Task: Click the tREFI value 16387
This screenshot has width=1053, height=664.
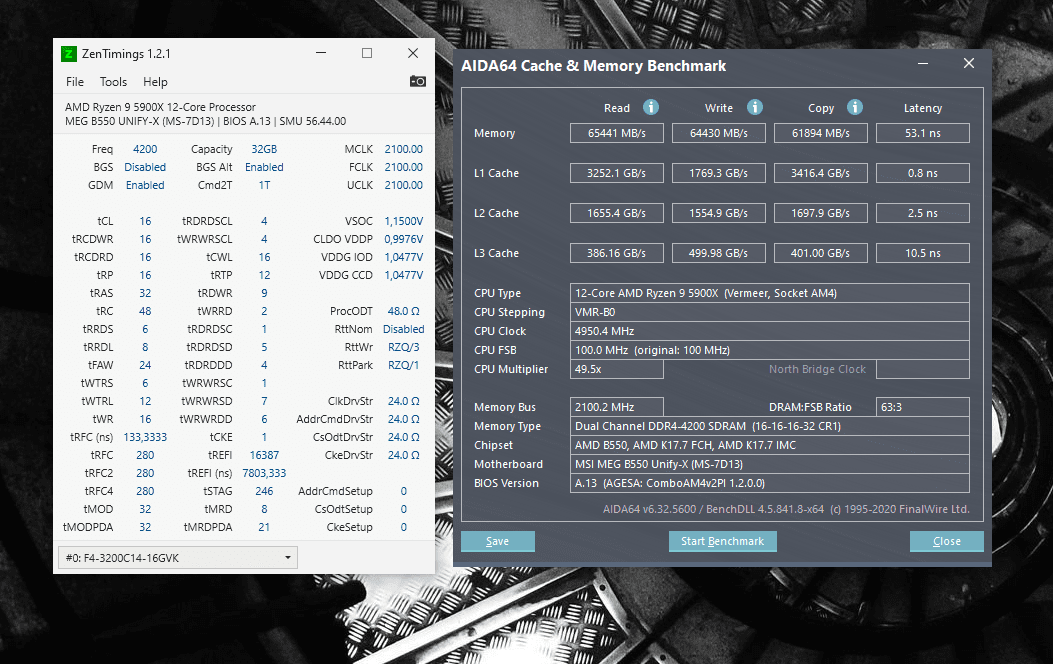Action: coord(264,455)
